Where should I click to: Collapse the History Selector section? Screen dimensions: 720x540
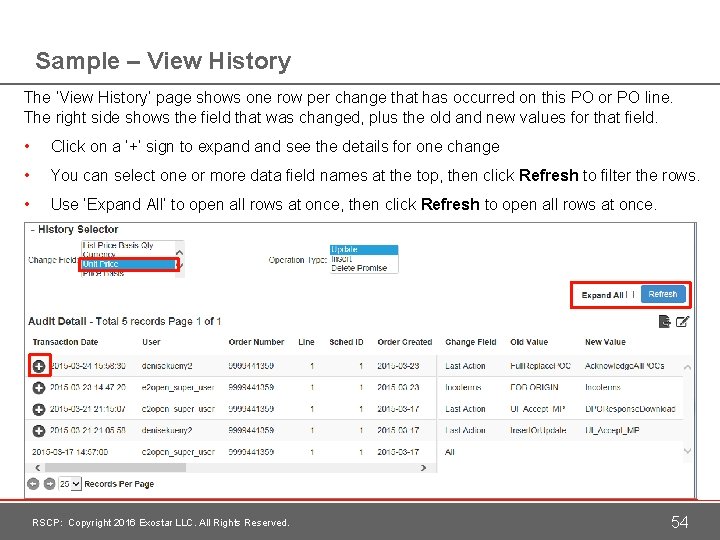click(x=33, y=229)
